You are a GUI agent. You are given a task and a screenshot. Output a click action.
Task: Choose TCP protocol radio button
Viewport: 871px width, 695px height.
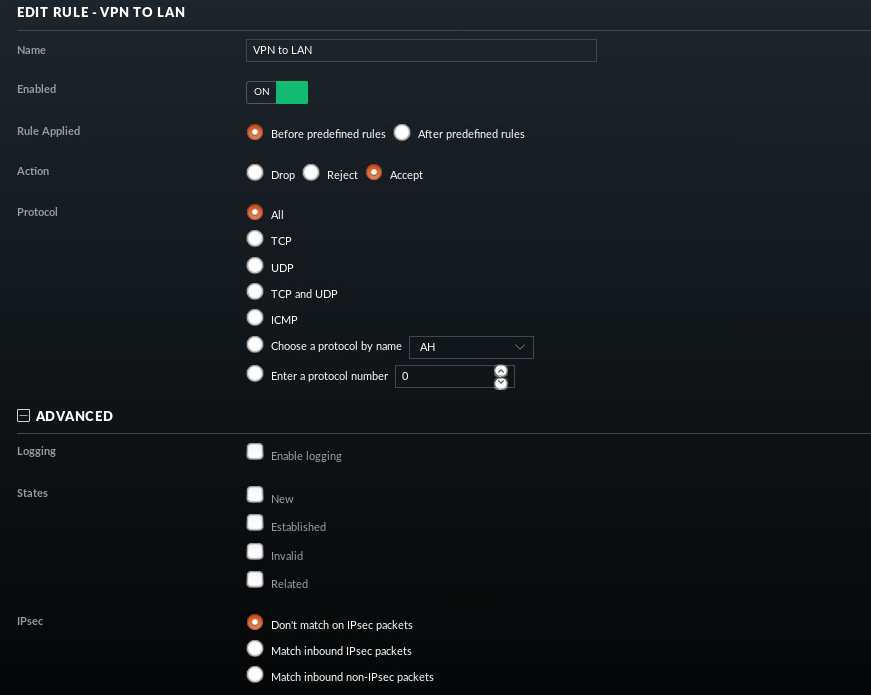click(x=255, y=239)
